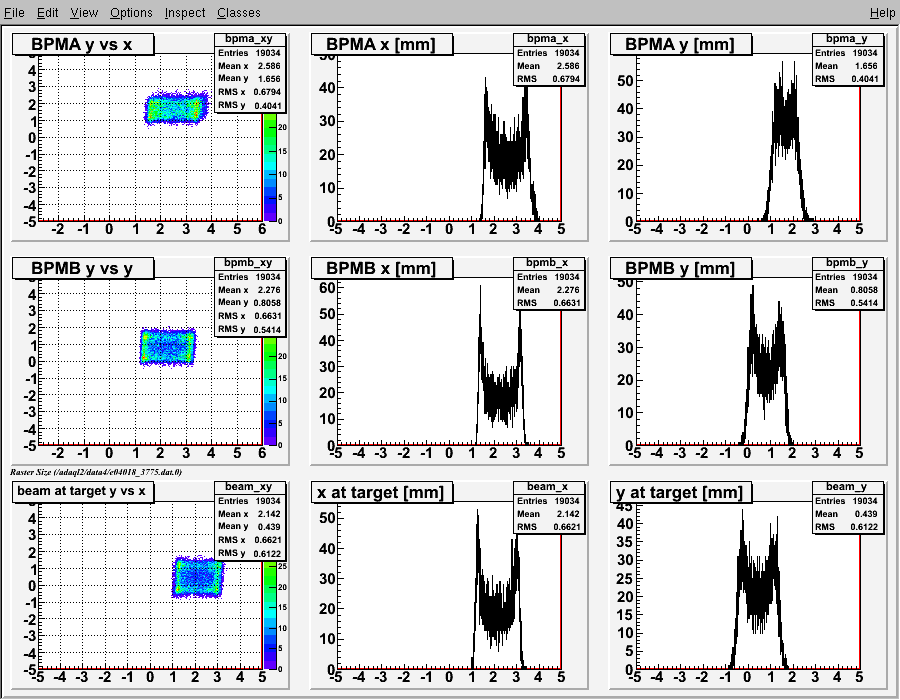
Task: Select the 'y at target [mm]' title
Action: click(x=680, y=492)
